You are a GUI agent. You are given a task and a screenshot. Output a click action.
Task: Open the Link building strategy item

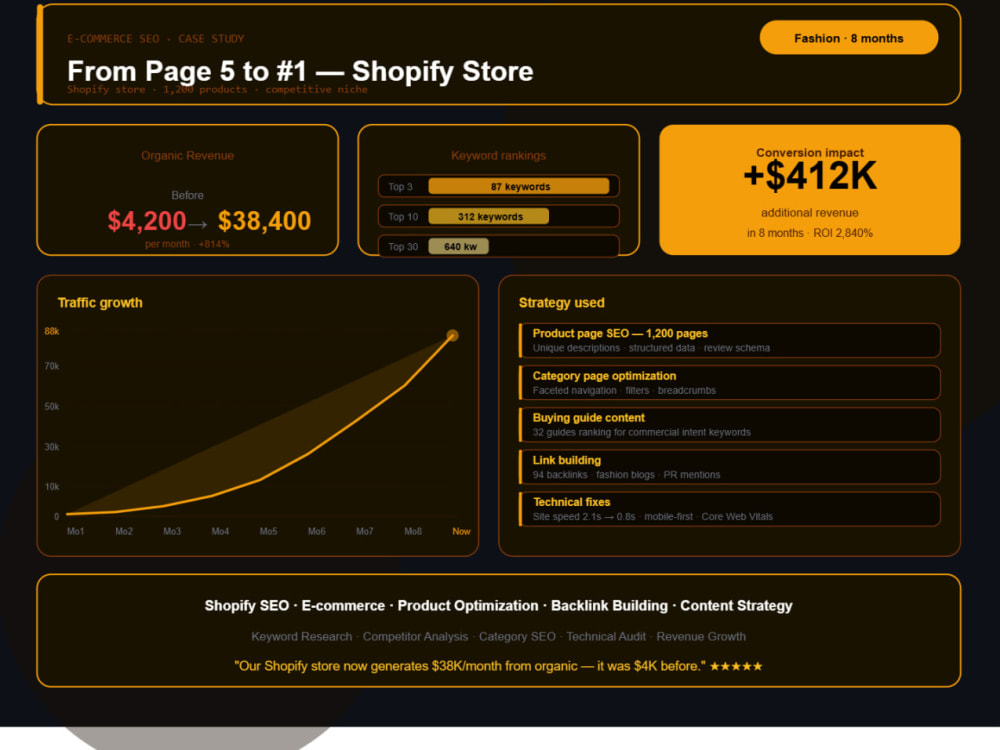pos(730,467)
